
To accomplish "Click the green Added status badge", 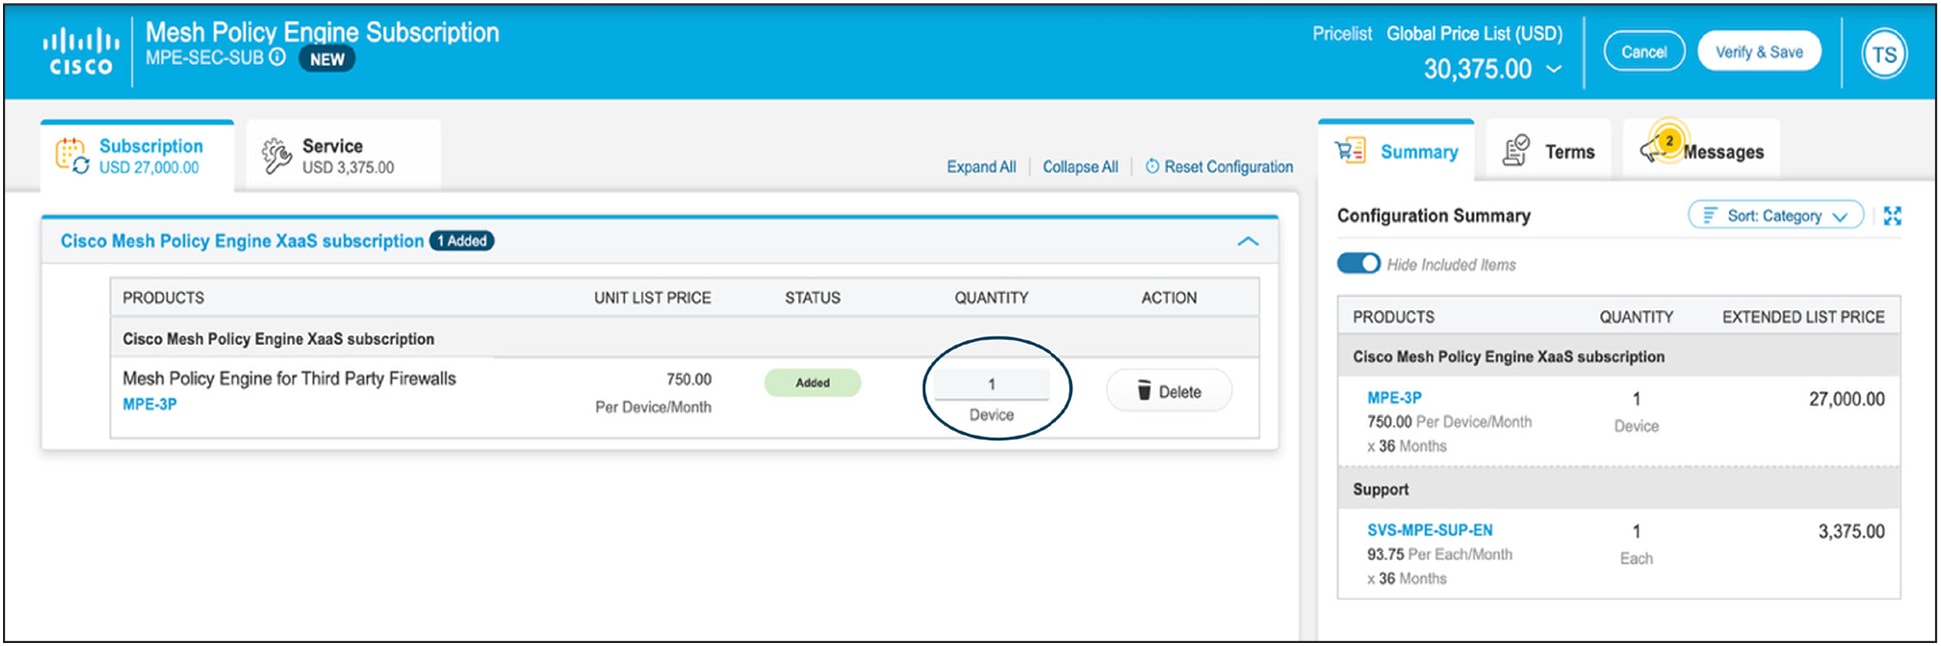I will pyautogui.click(x=812, y=383).
